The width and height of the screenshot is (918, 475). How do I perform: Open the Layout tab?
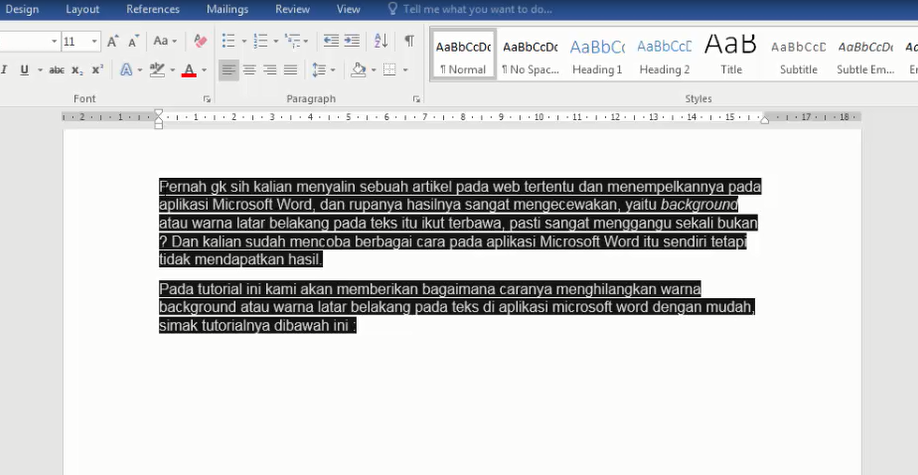click(83, 9)
